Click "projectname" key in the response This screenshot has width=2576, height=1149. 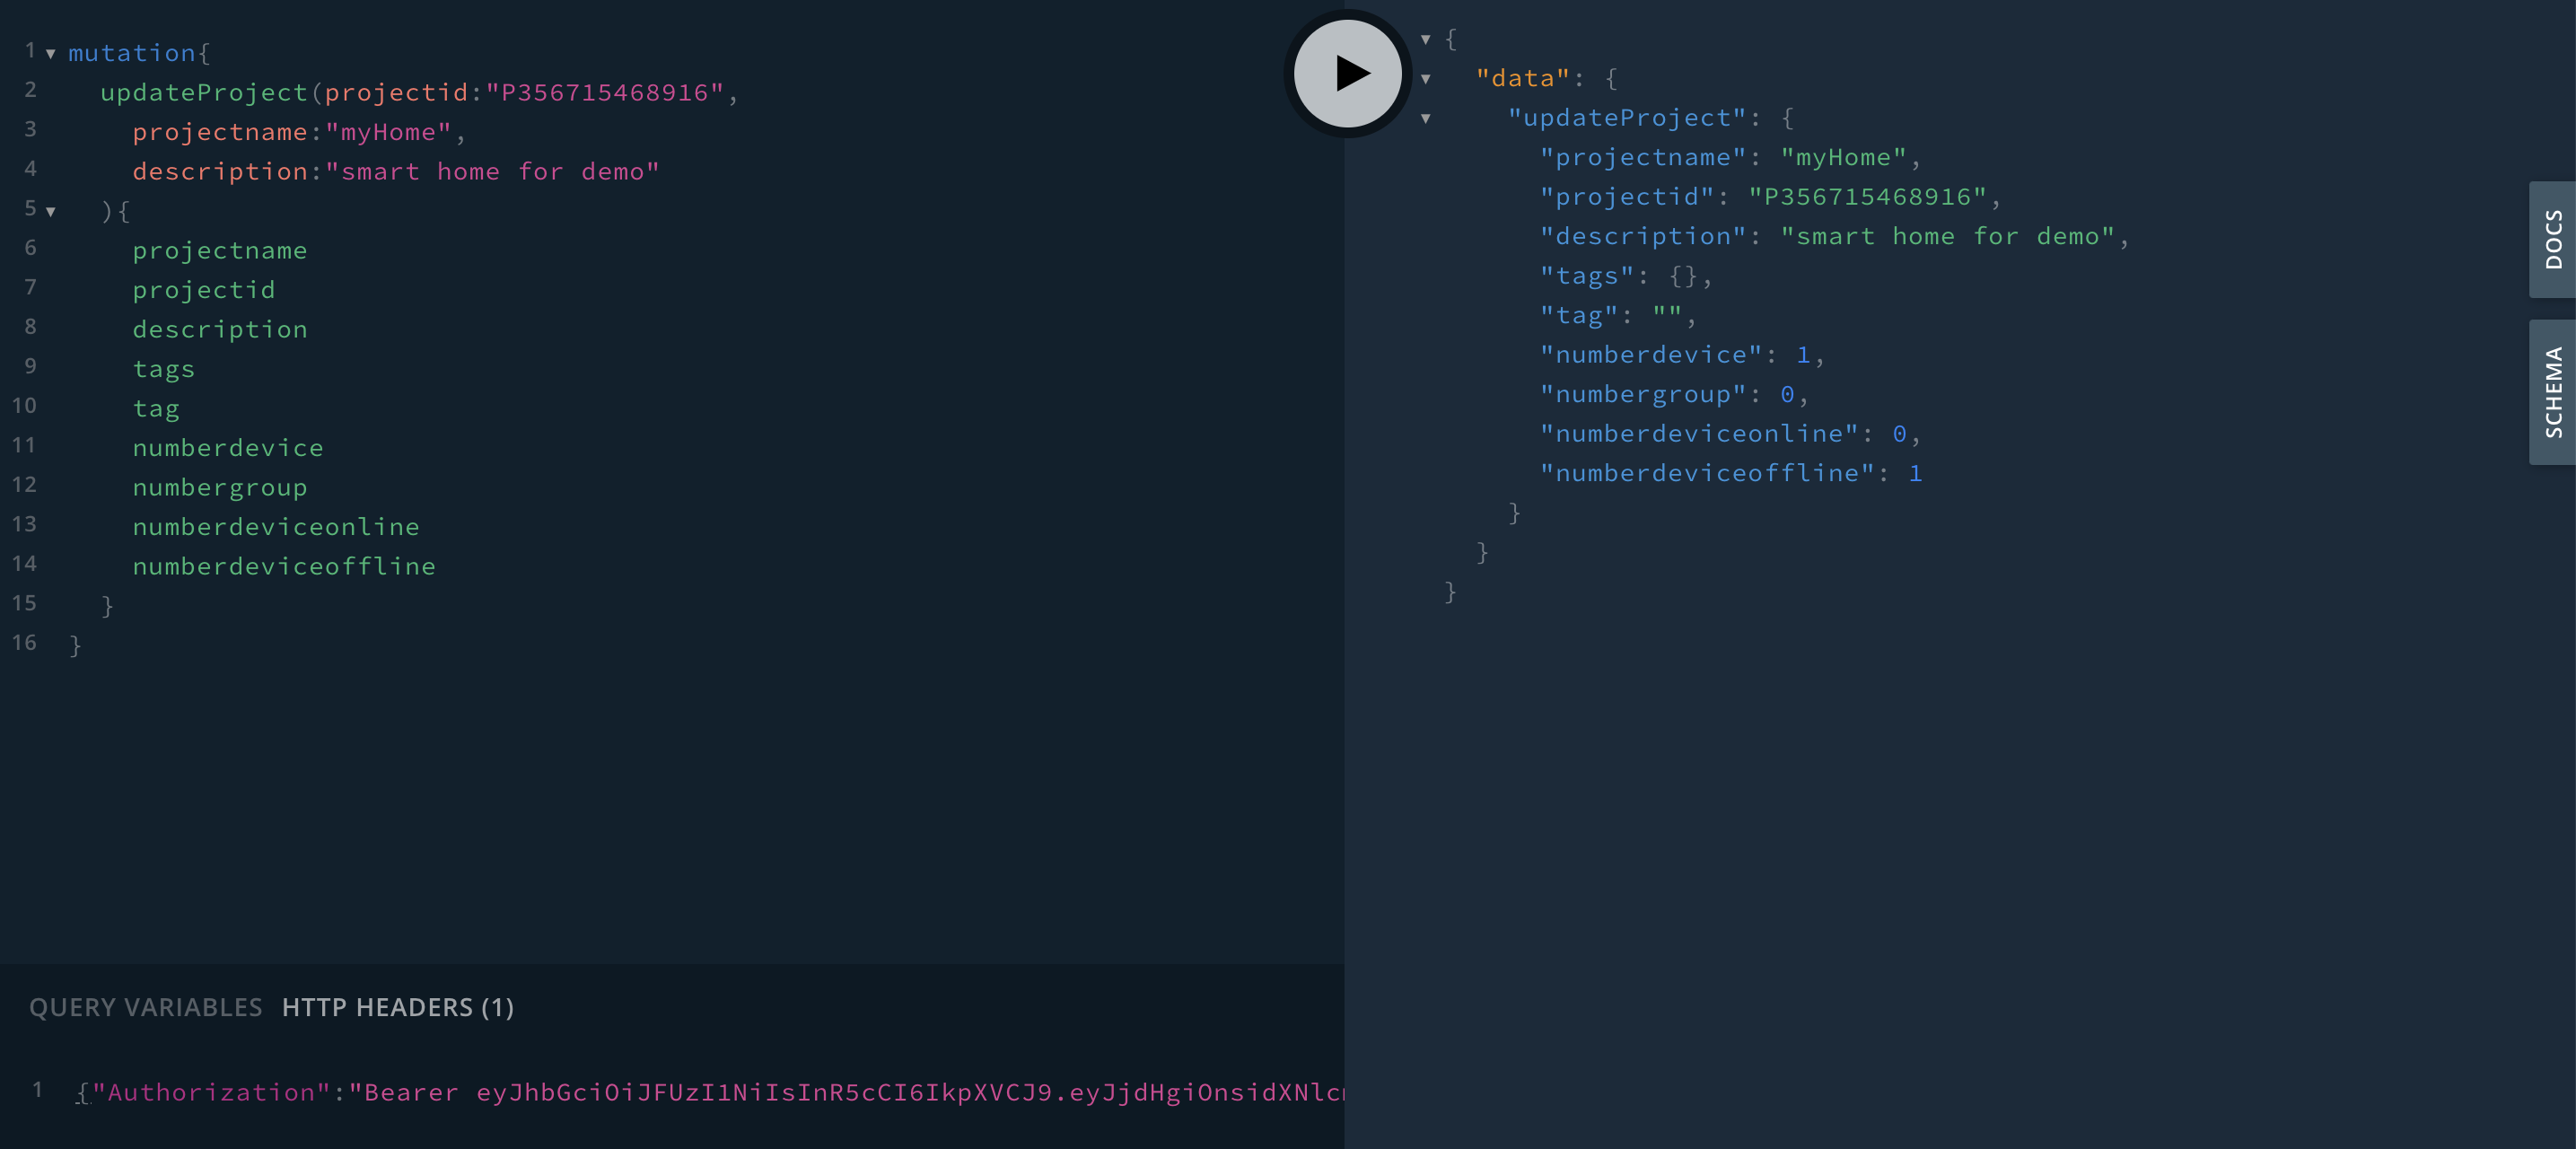tap(1643, 157)
